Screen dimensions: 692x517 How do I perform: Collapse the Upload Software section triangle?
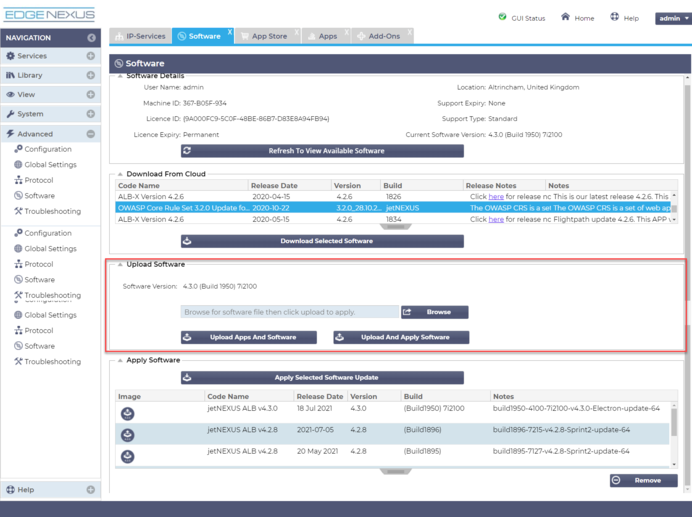point(120,264)
